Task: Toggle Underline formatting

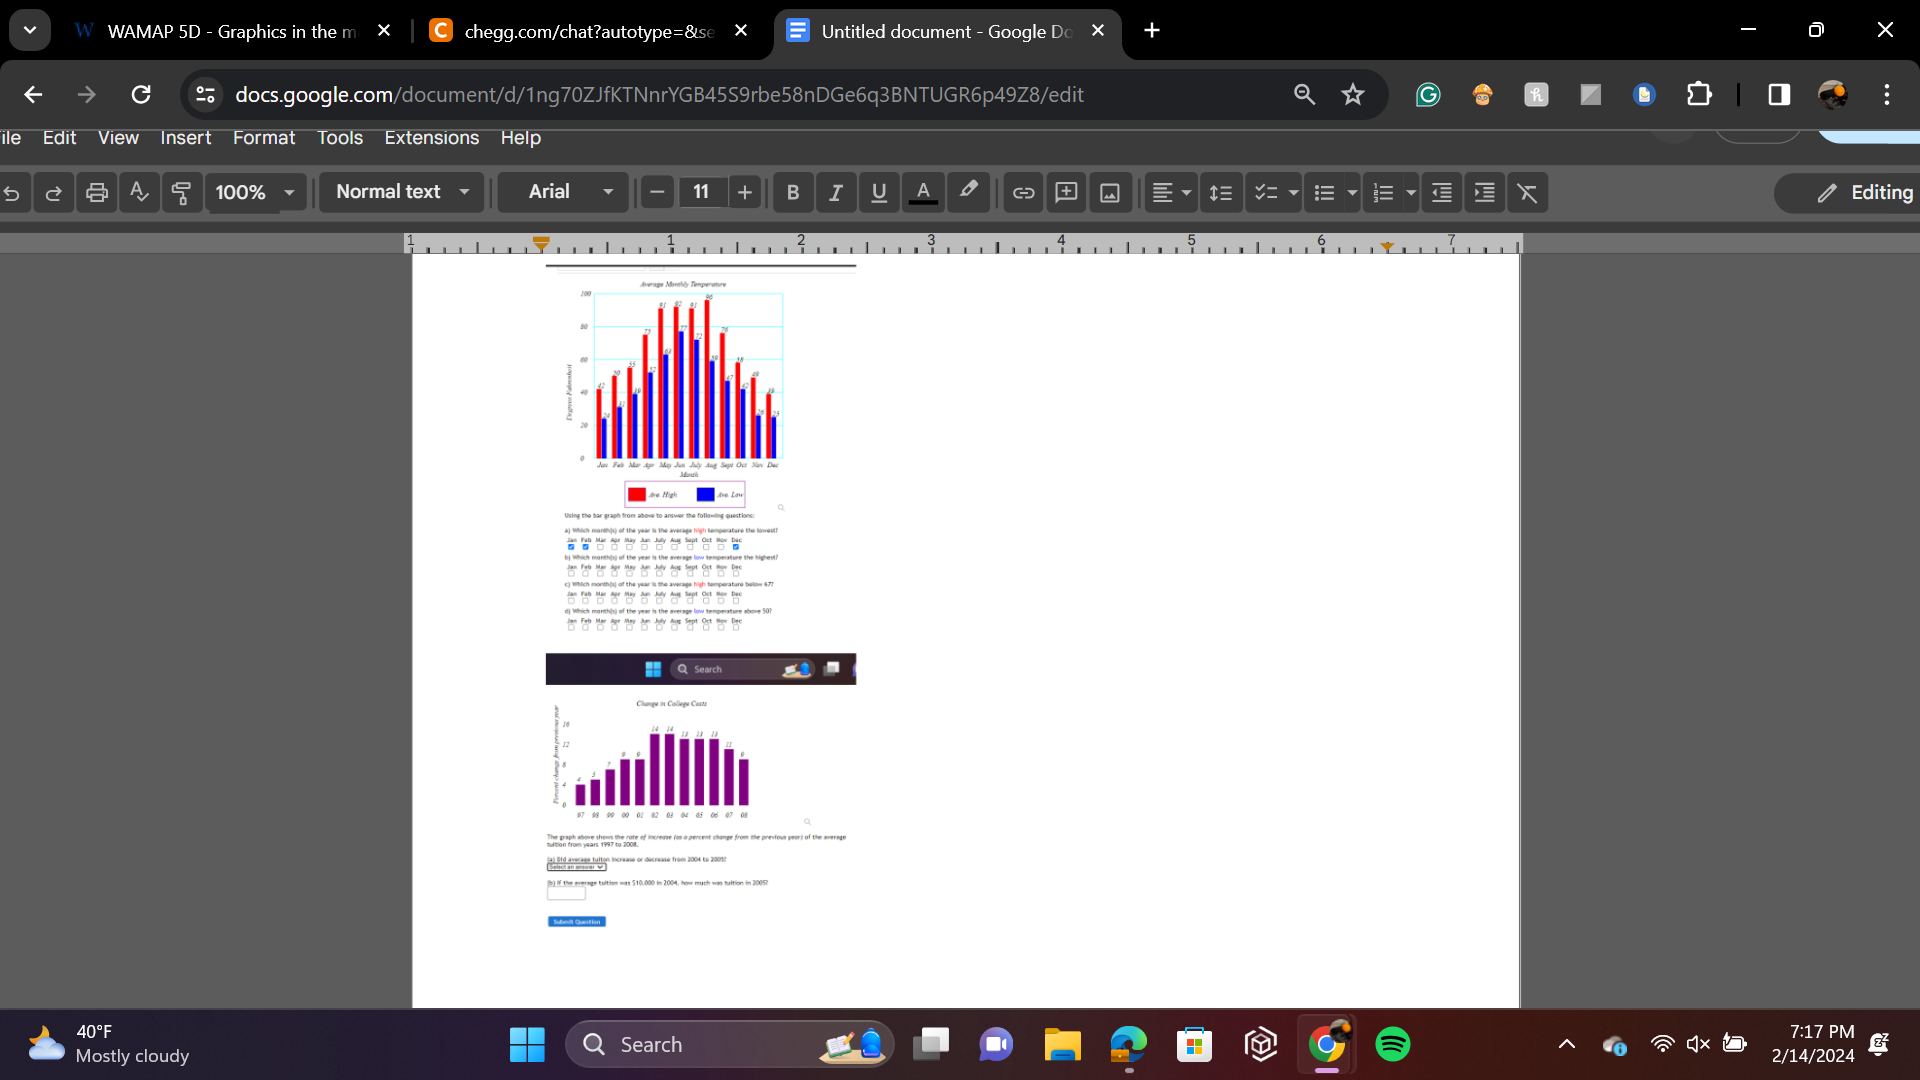Action: tap(879, 192)
